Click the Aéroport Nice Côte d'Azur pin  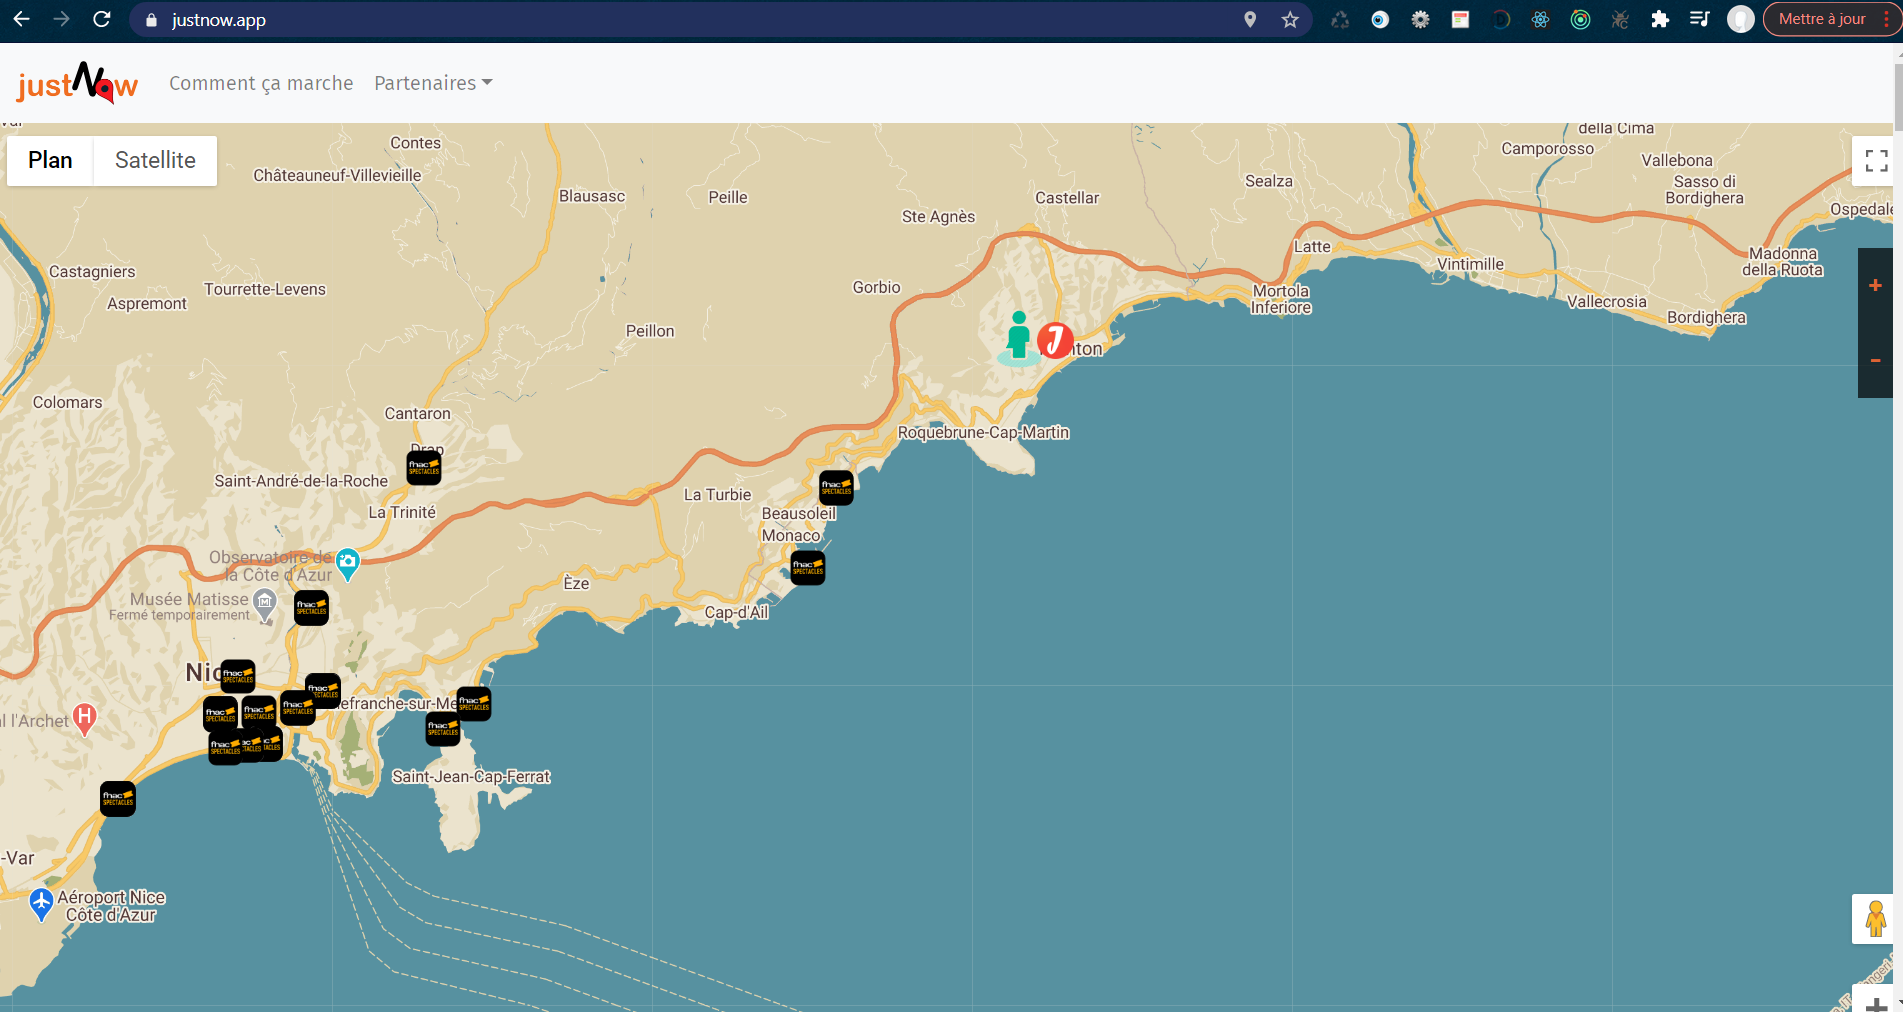click(x=41, y=904)
